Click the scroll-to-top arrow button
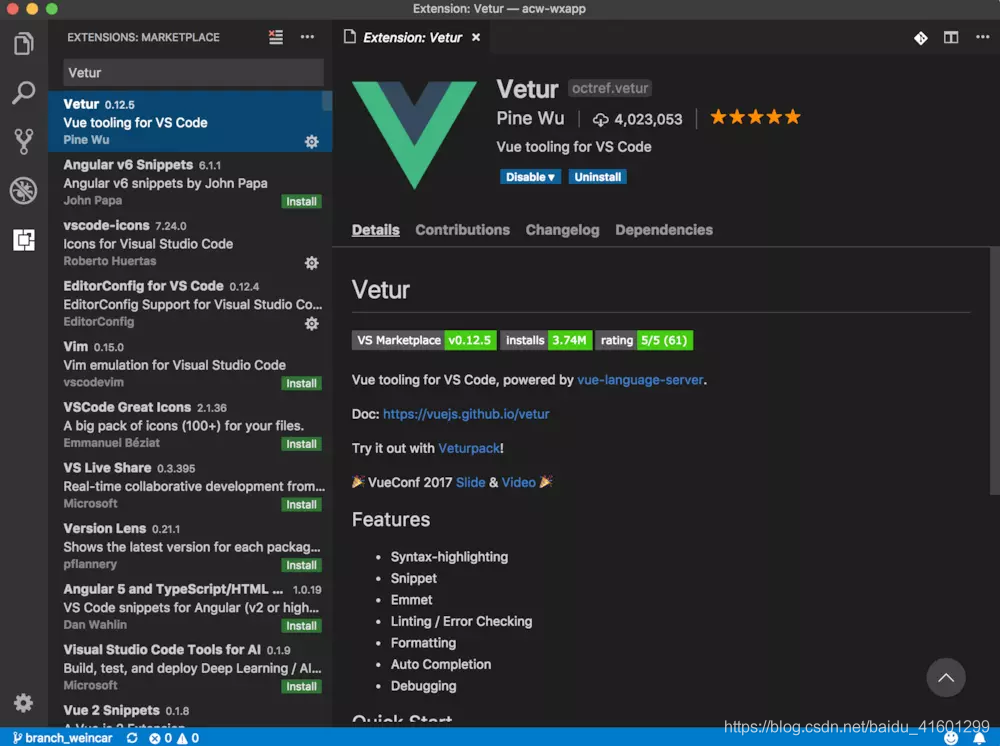Screen dimensions: 1000x746 945,677
